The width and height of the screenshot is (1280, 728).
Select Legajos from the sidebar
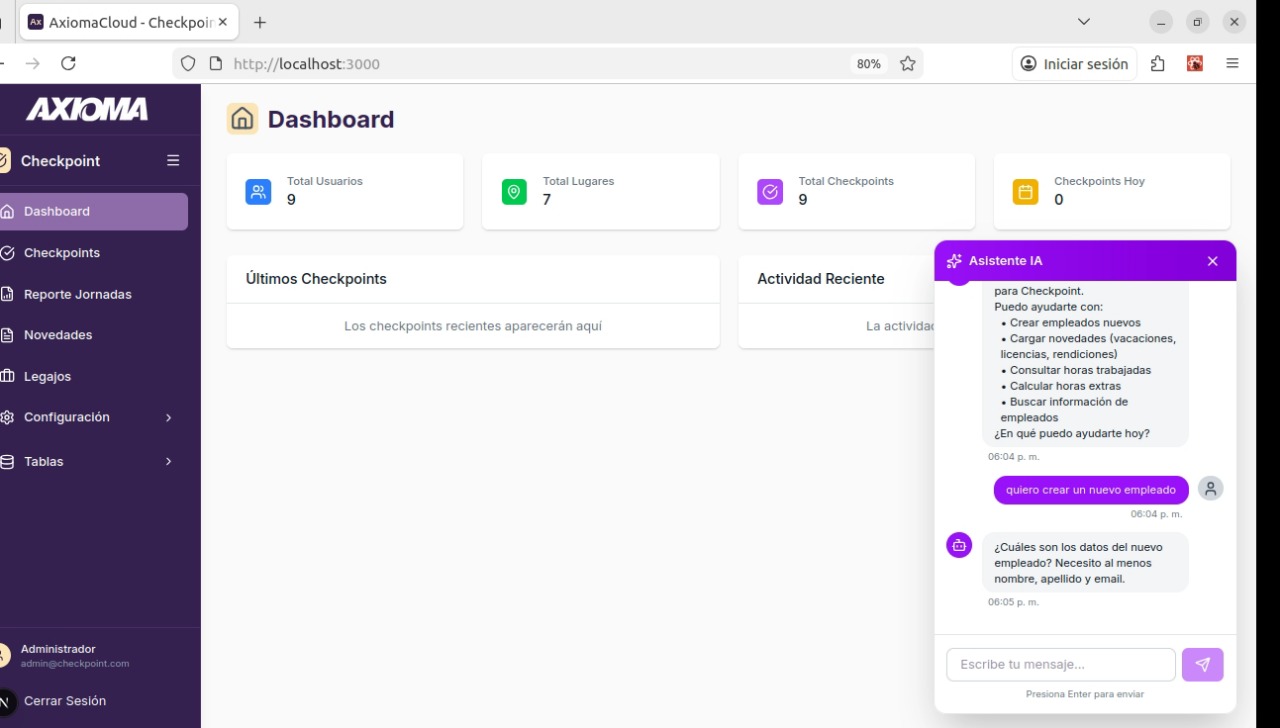[x=47, y=377]
